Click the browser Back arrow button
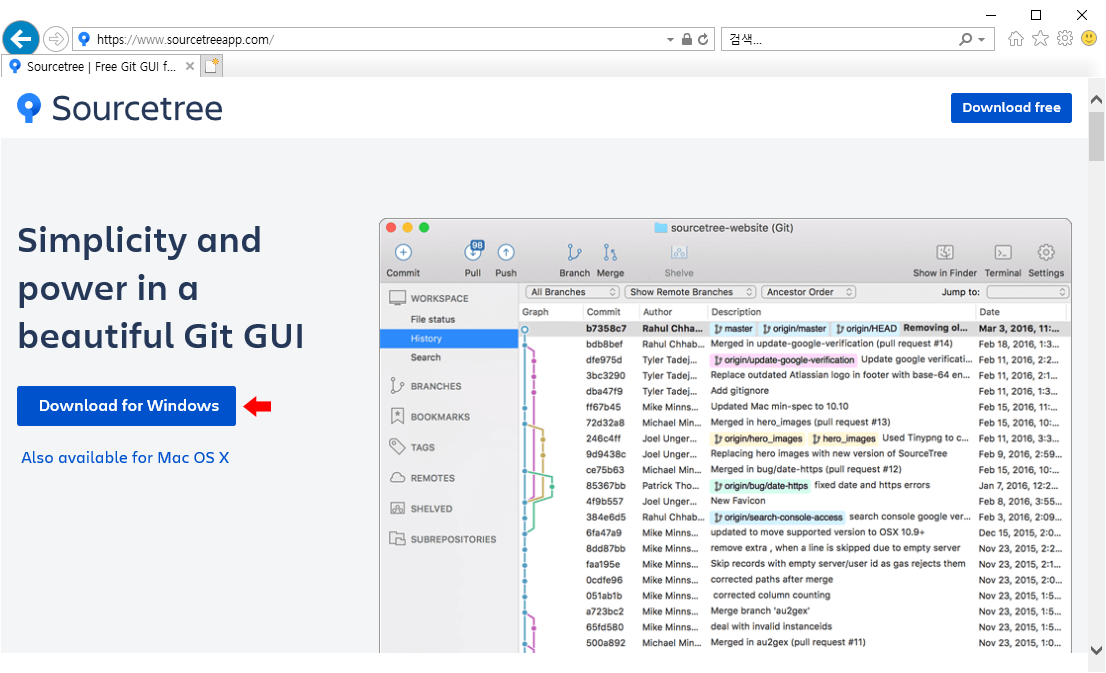Screen dimensions: 1106x673 (21, 38)
